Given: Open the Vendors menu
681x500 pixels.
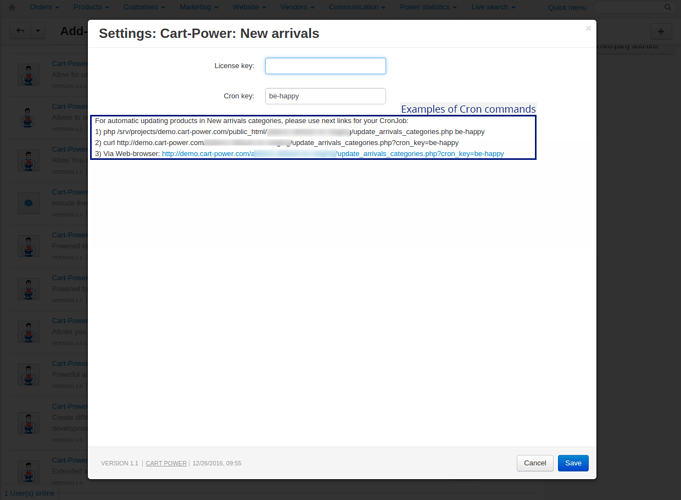Looking at the screenshot, I should pos(297,7).
